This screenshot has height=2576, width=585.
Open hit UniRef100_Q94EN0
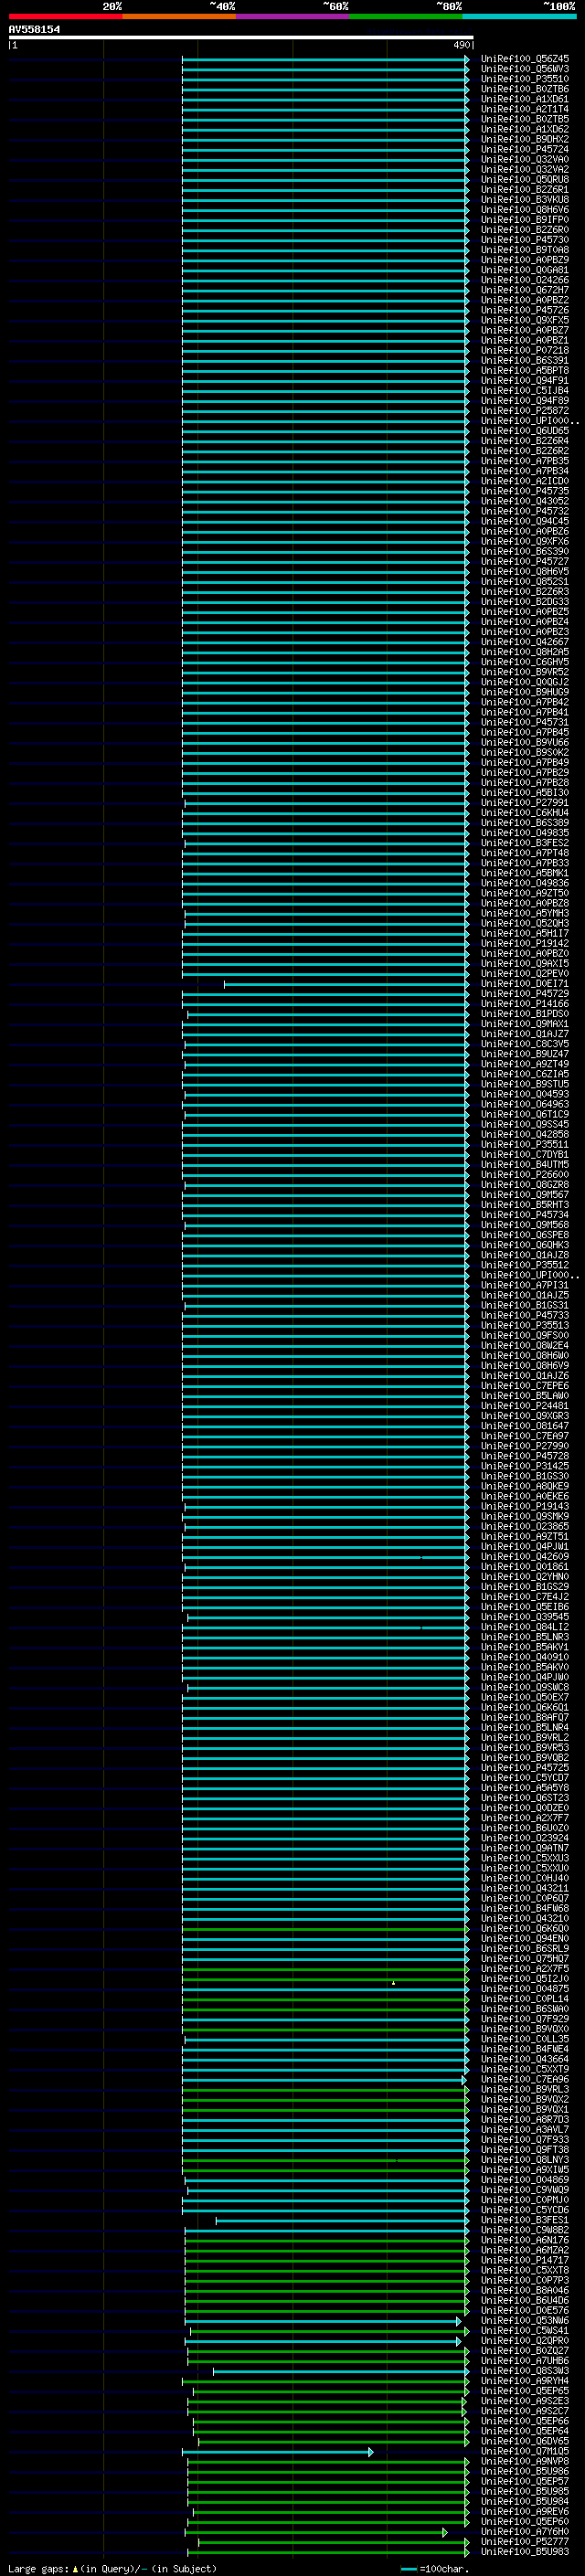524,1937
